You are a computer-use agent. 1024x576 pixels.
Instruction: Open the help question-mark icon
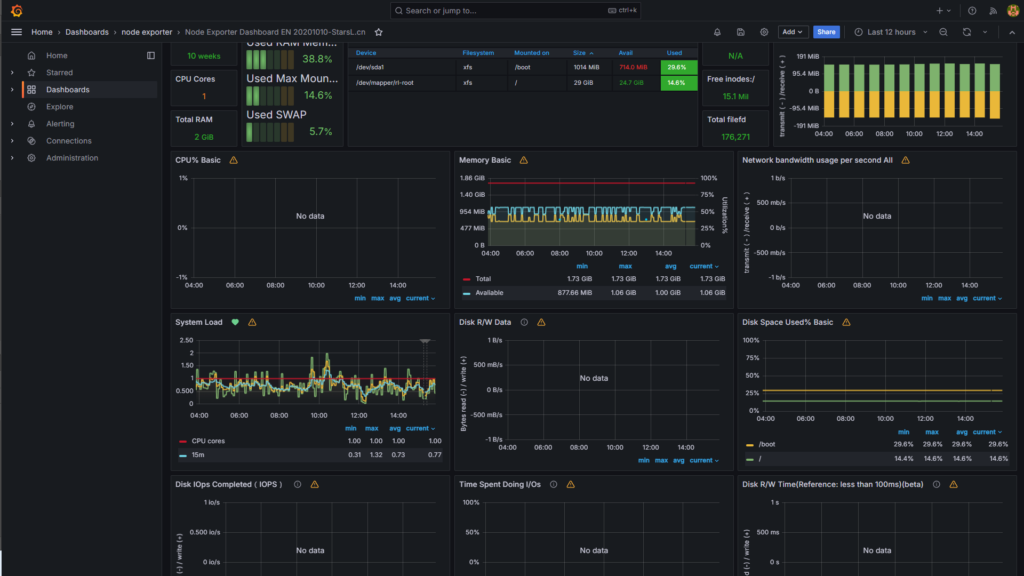pyautogui.click(x=972, y=10)
